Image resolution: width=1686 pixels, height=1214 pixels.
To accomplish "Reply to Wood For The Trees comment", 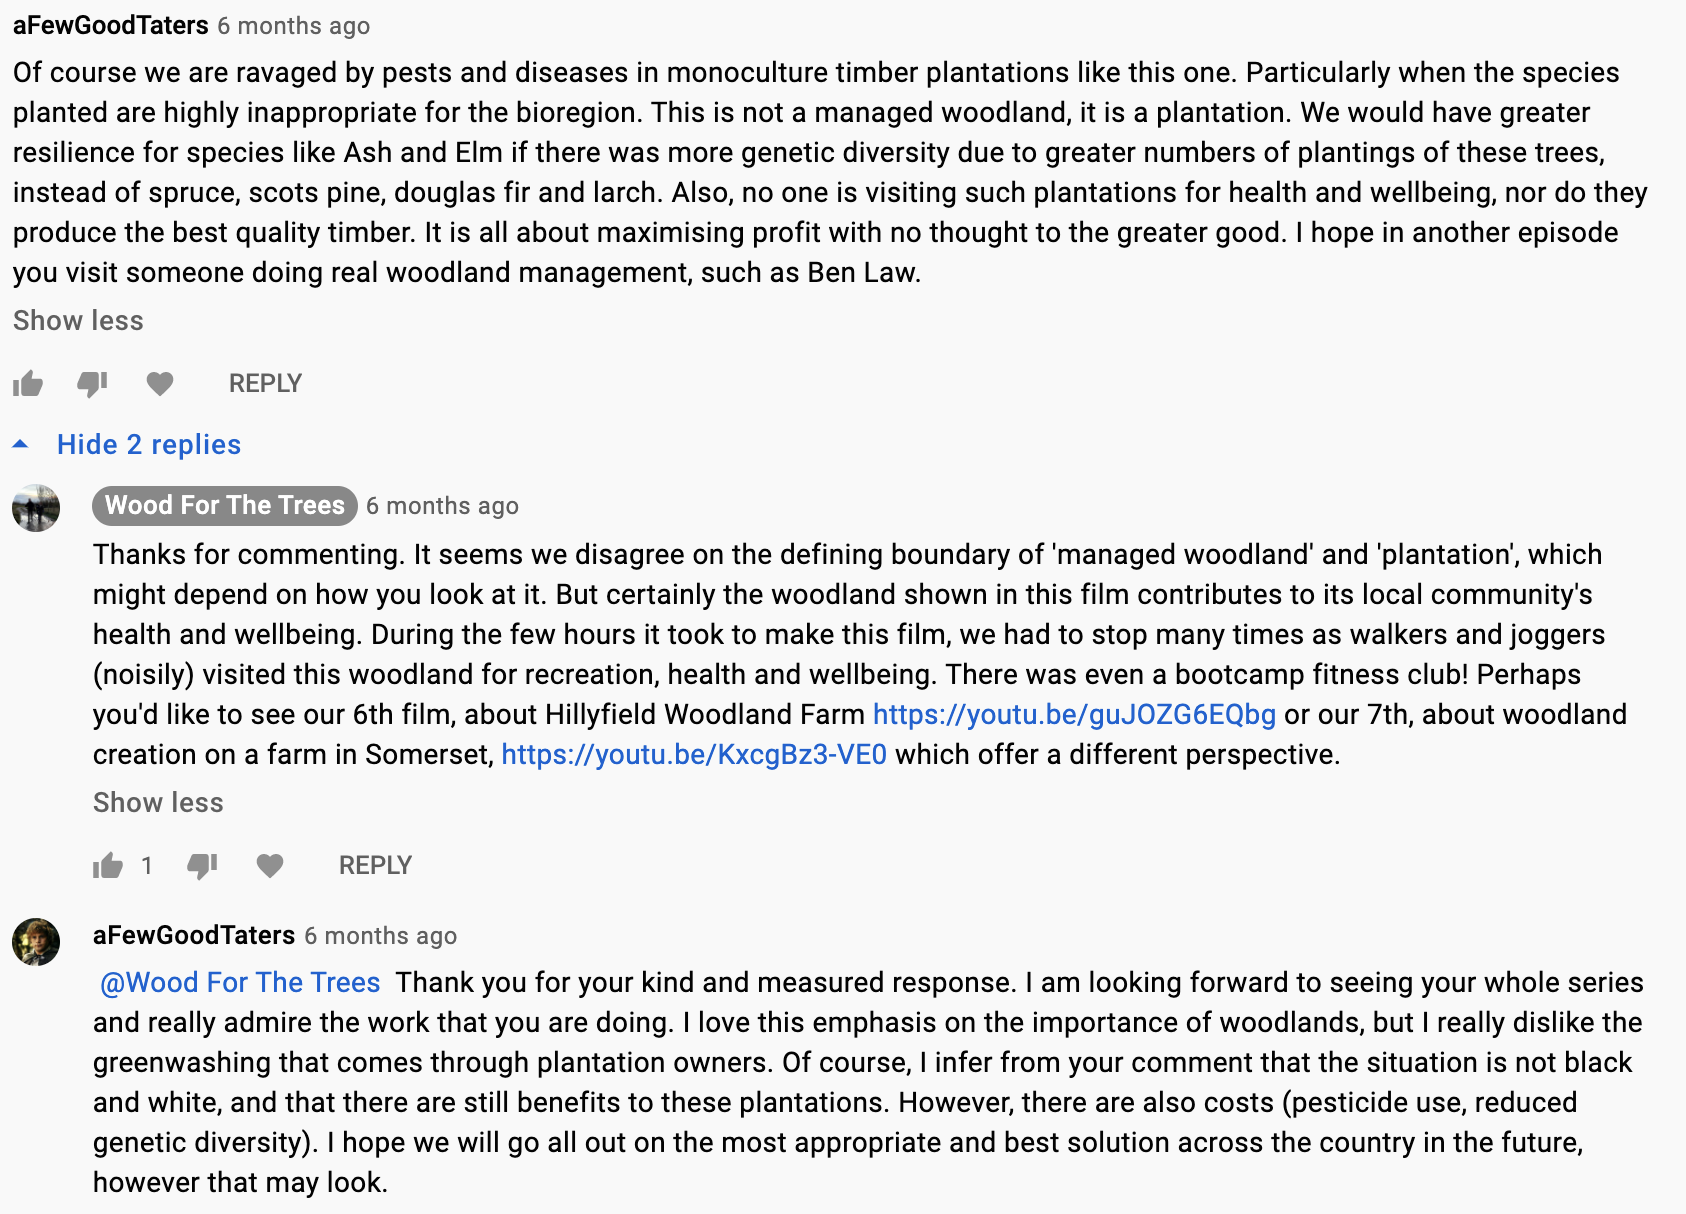I will point(375,866).
